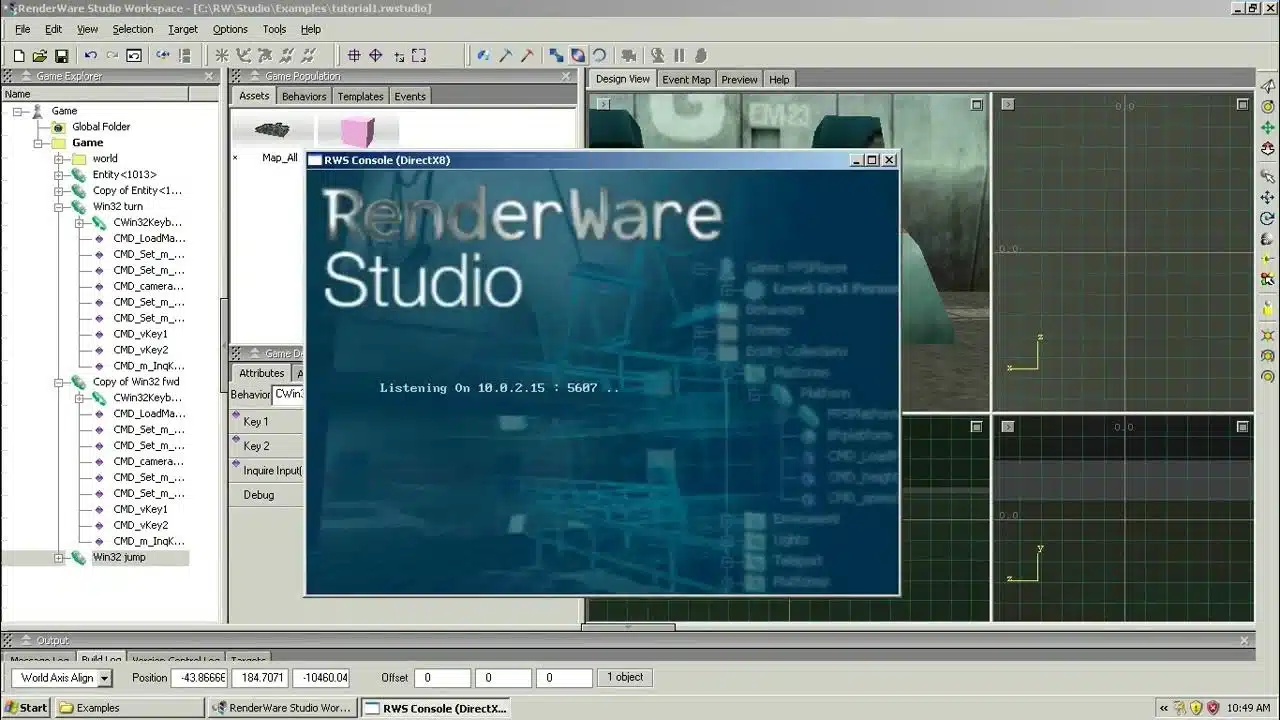Toggle maximize on bottom-right viewport pane
This screenshot has height=720, width=1280.
point(1242,427)
